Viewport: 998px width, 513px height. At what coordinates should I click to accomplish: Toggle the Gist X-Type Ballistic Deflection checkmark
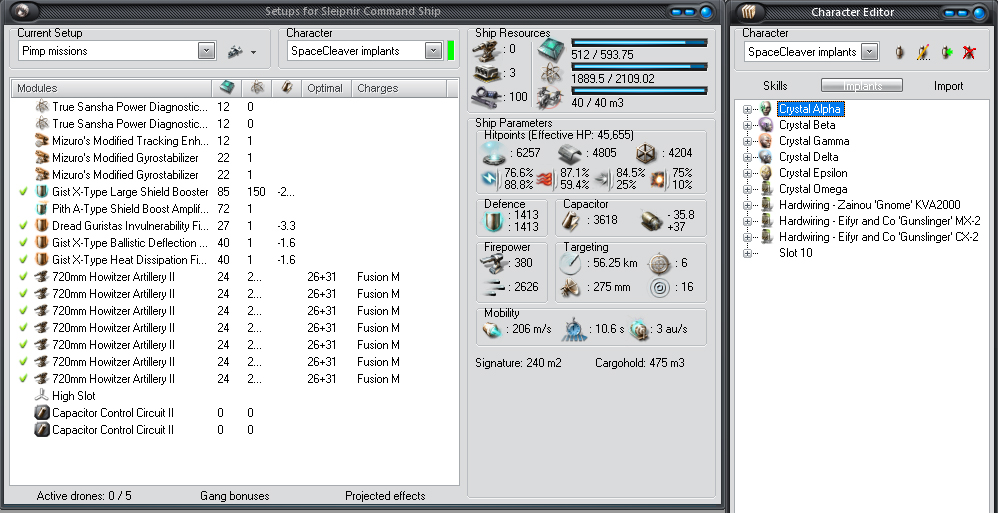tap(24, 242)
